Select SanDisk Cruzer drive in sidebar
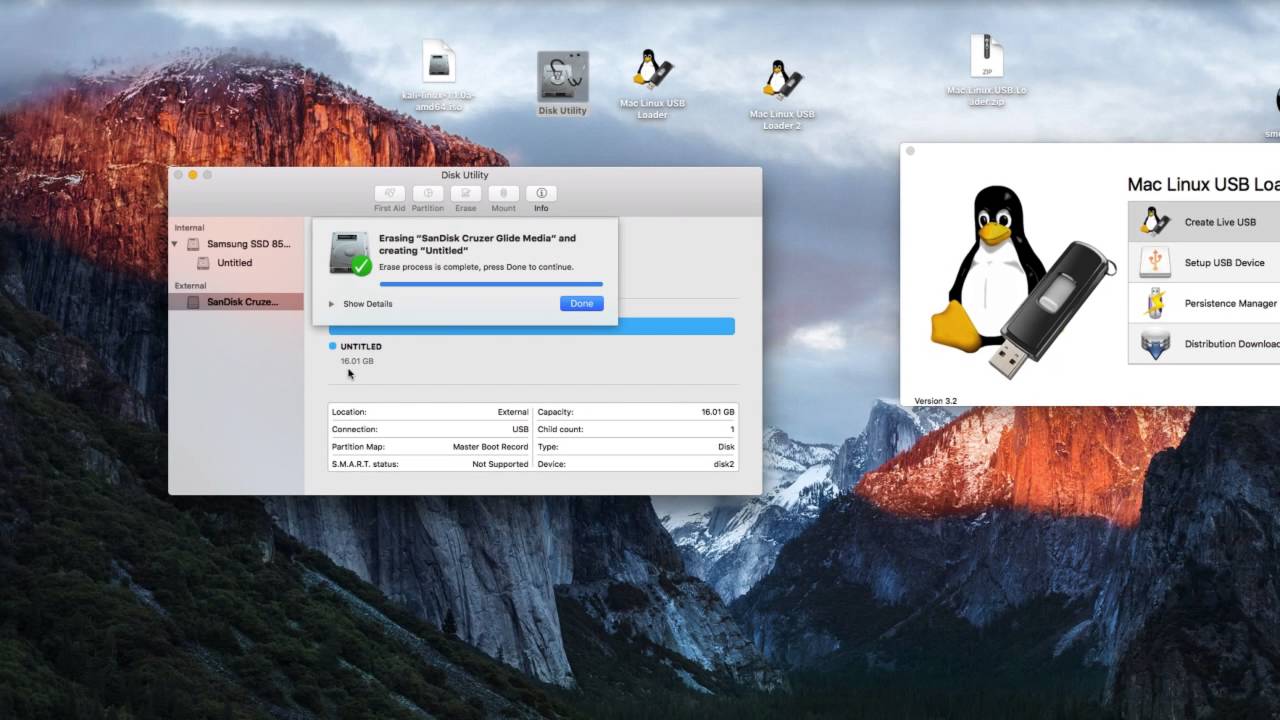The width and height of the screenshot is (1280, 720). [x=236, y=302]
